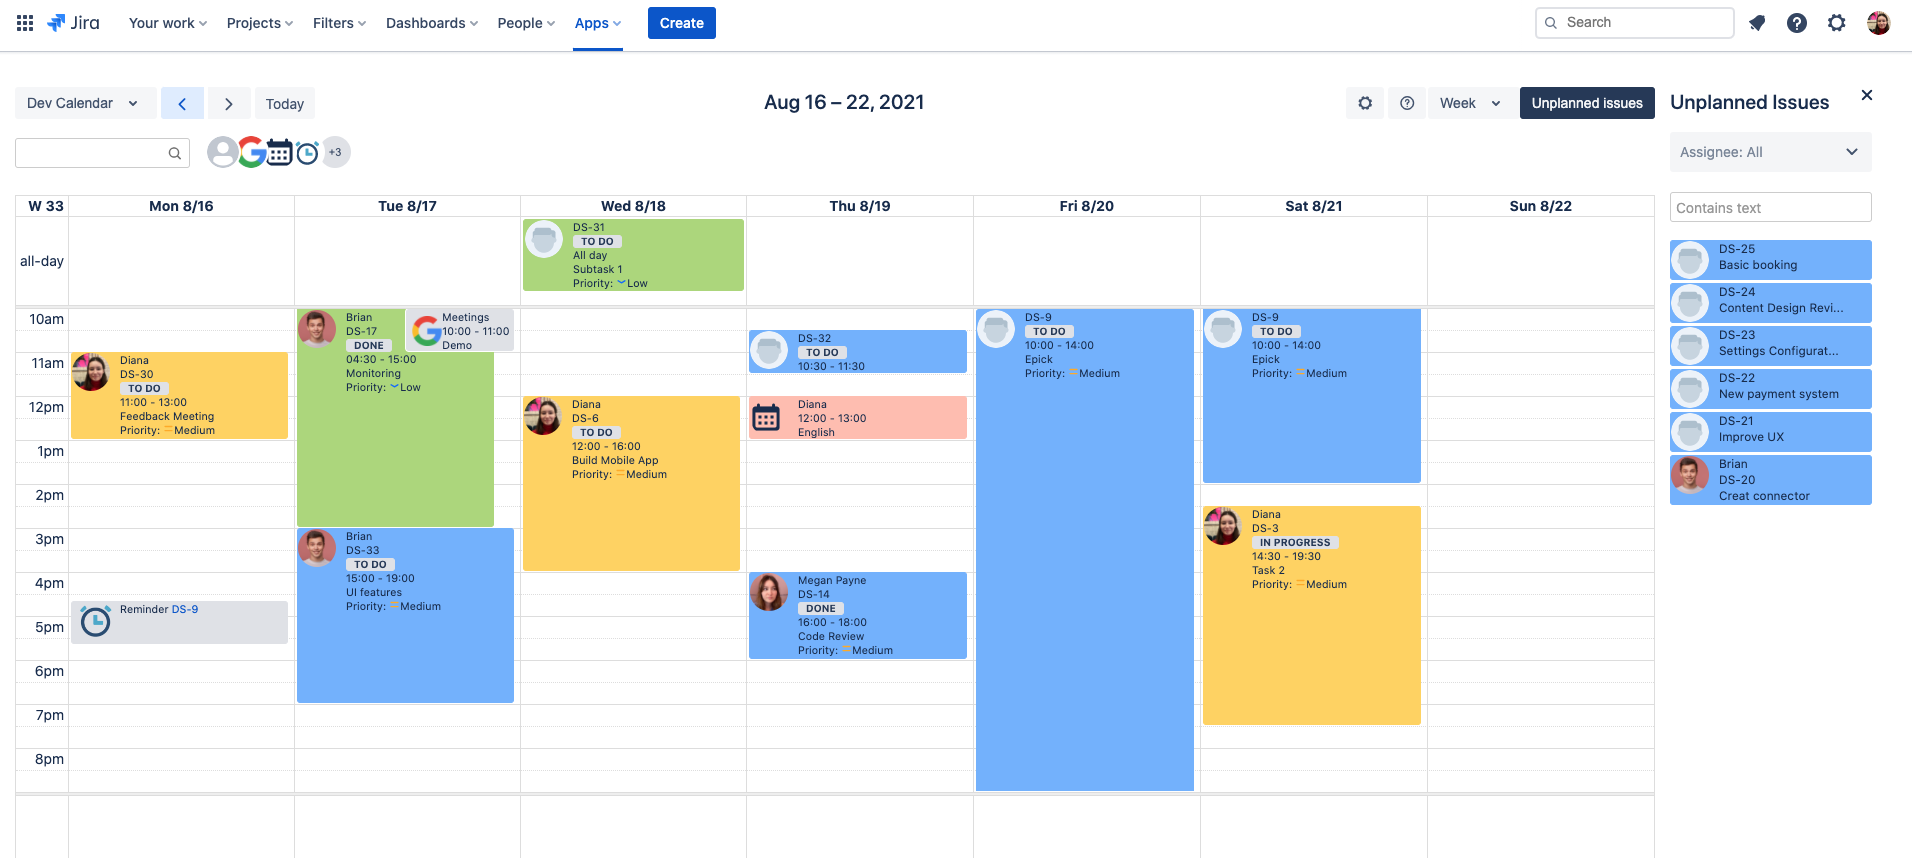Viewport: 1912px width, 858px height.
Task: Filter by the alarm clock reminders icon
Action: (308, 153)
